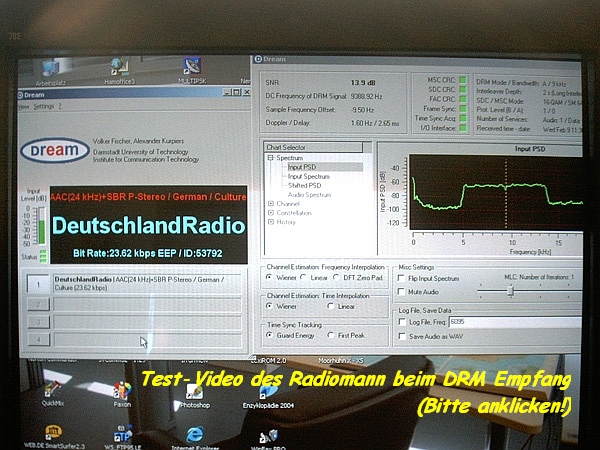Adjust MLC Number of Iterations slider

click(x=510, y=291)
